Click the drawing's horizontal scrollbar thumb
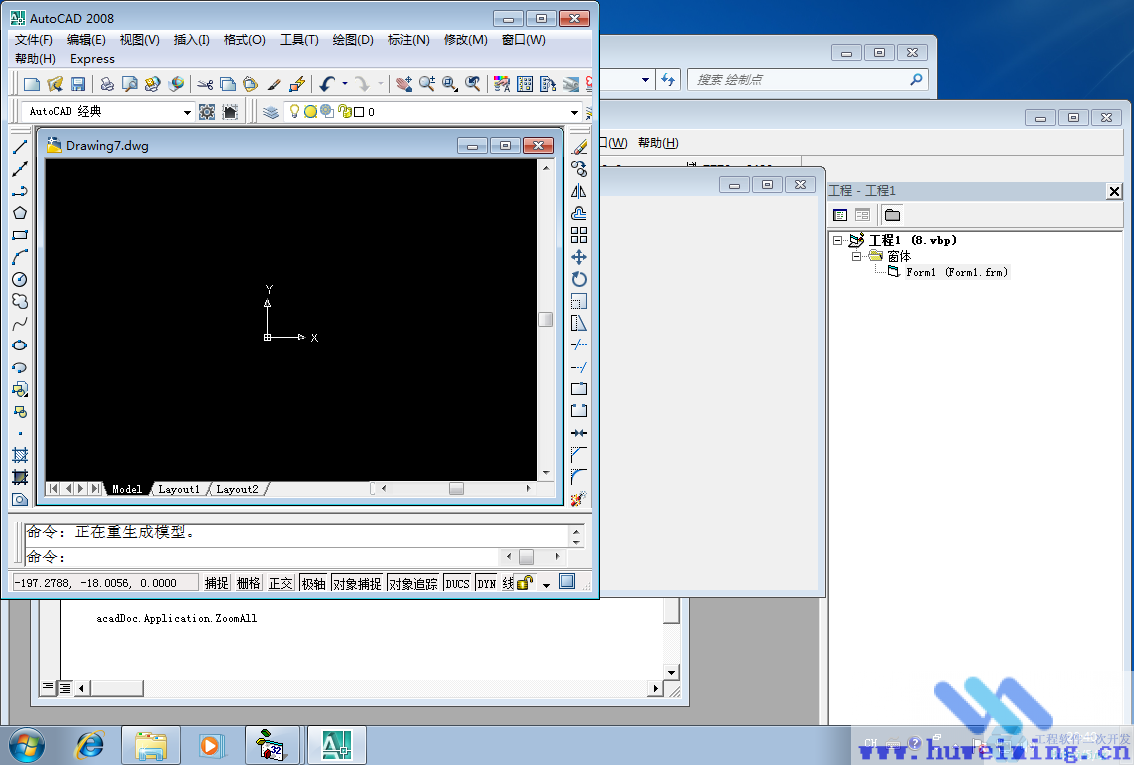The image size is (1134, 765). point(456,489)
